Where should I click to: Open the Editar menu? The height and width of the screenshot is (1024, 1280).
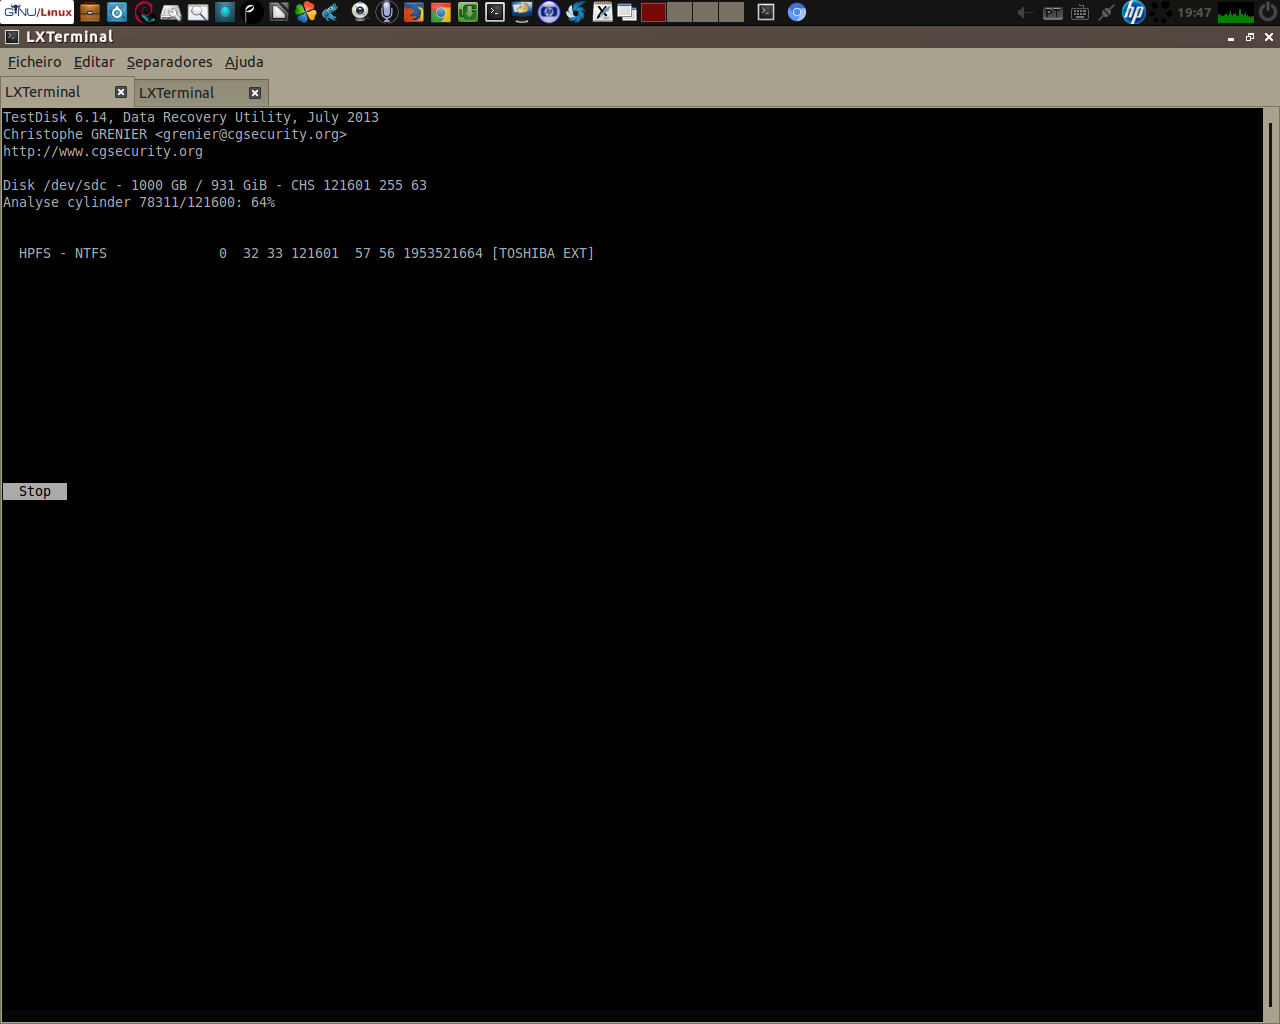(x=94, y=62)
